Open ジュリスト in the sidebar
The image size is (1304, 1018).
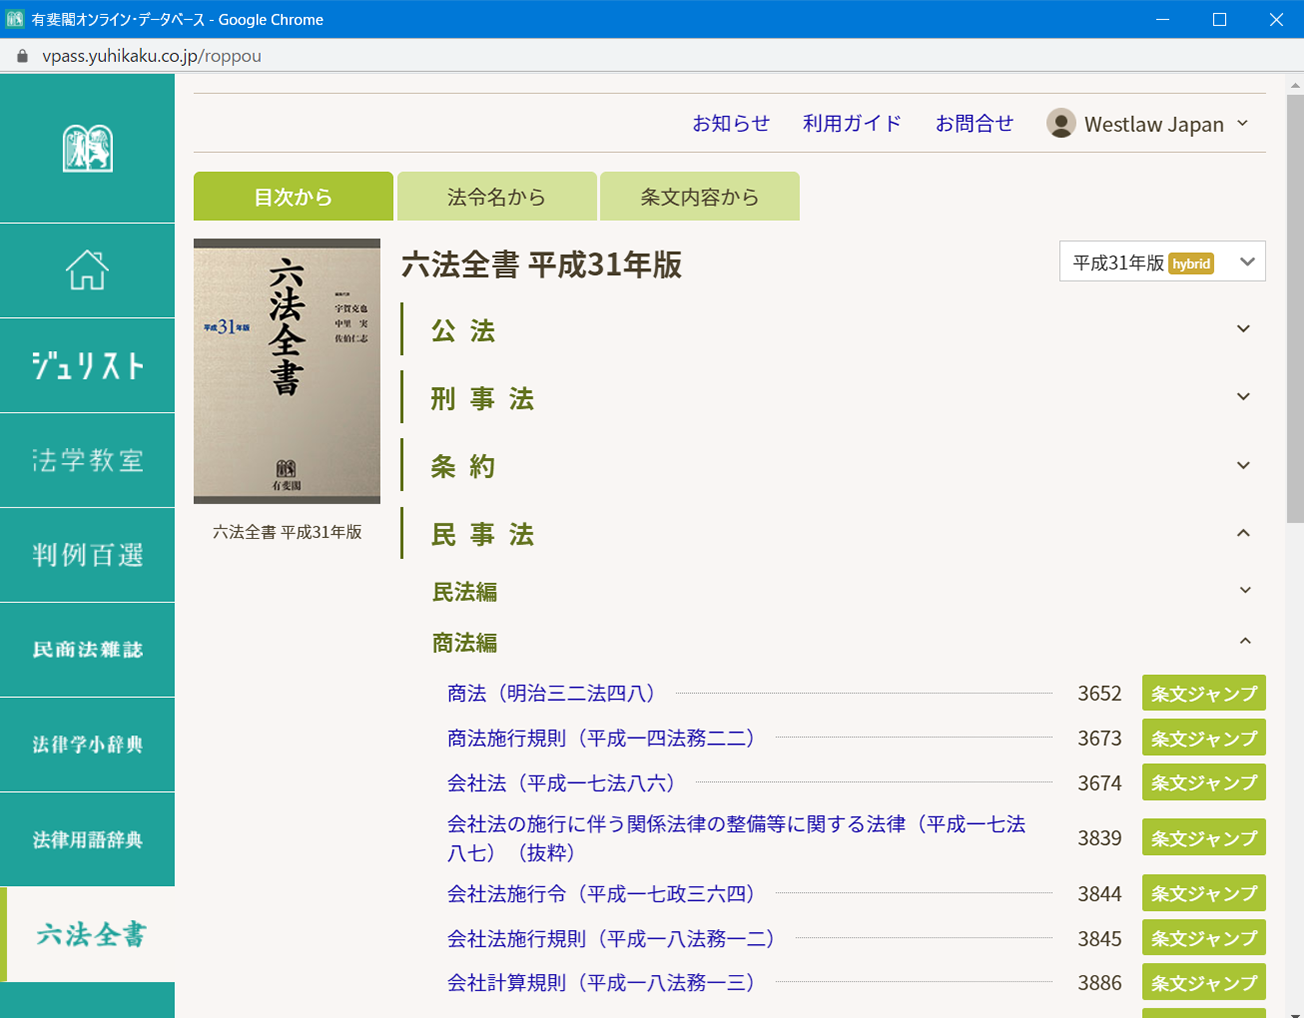[87, 365]
